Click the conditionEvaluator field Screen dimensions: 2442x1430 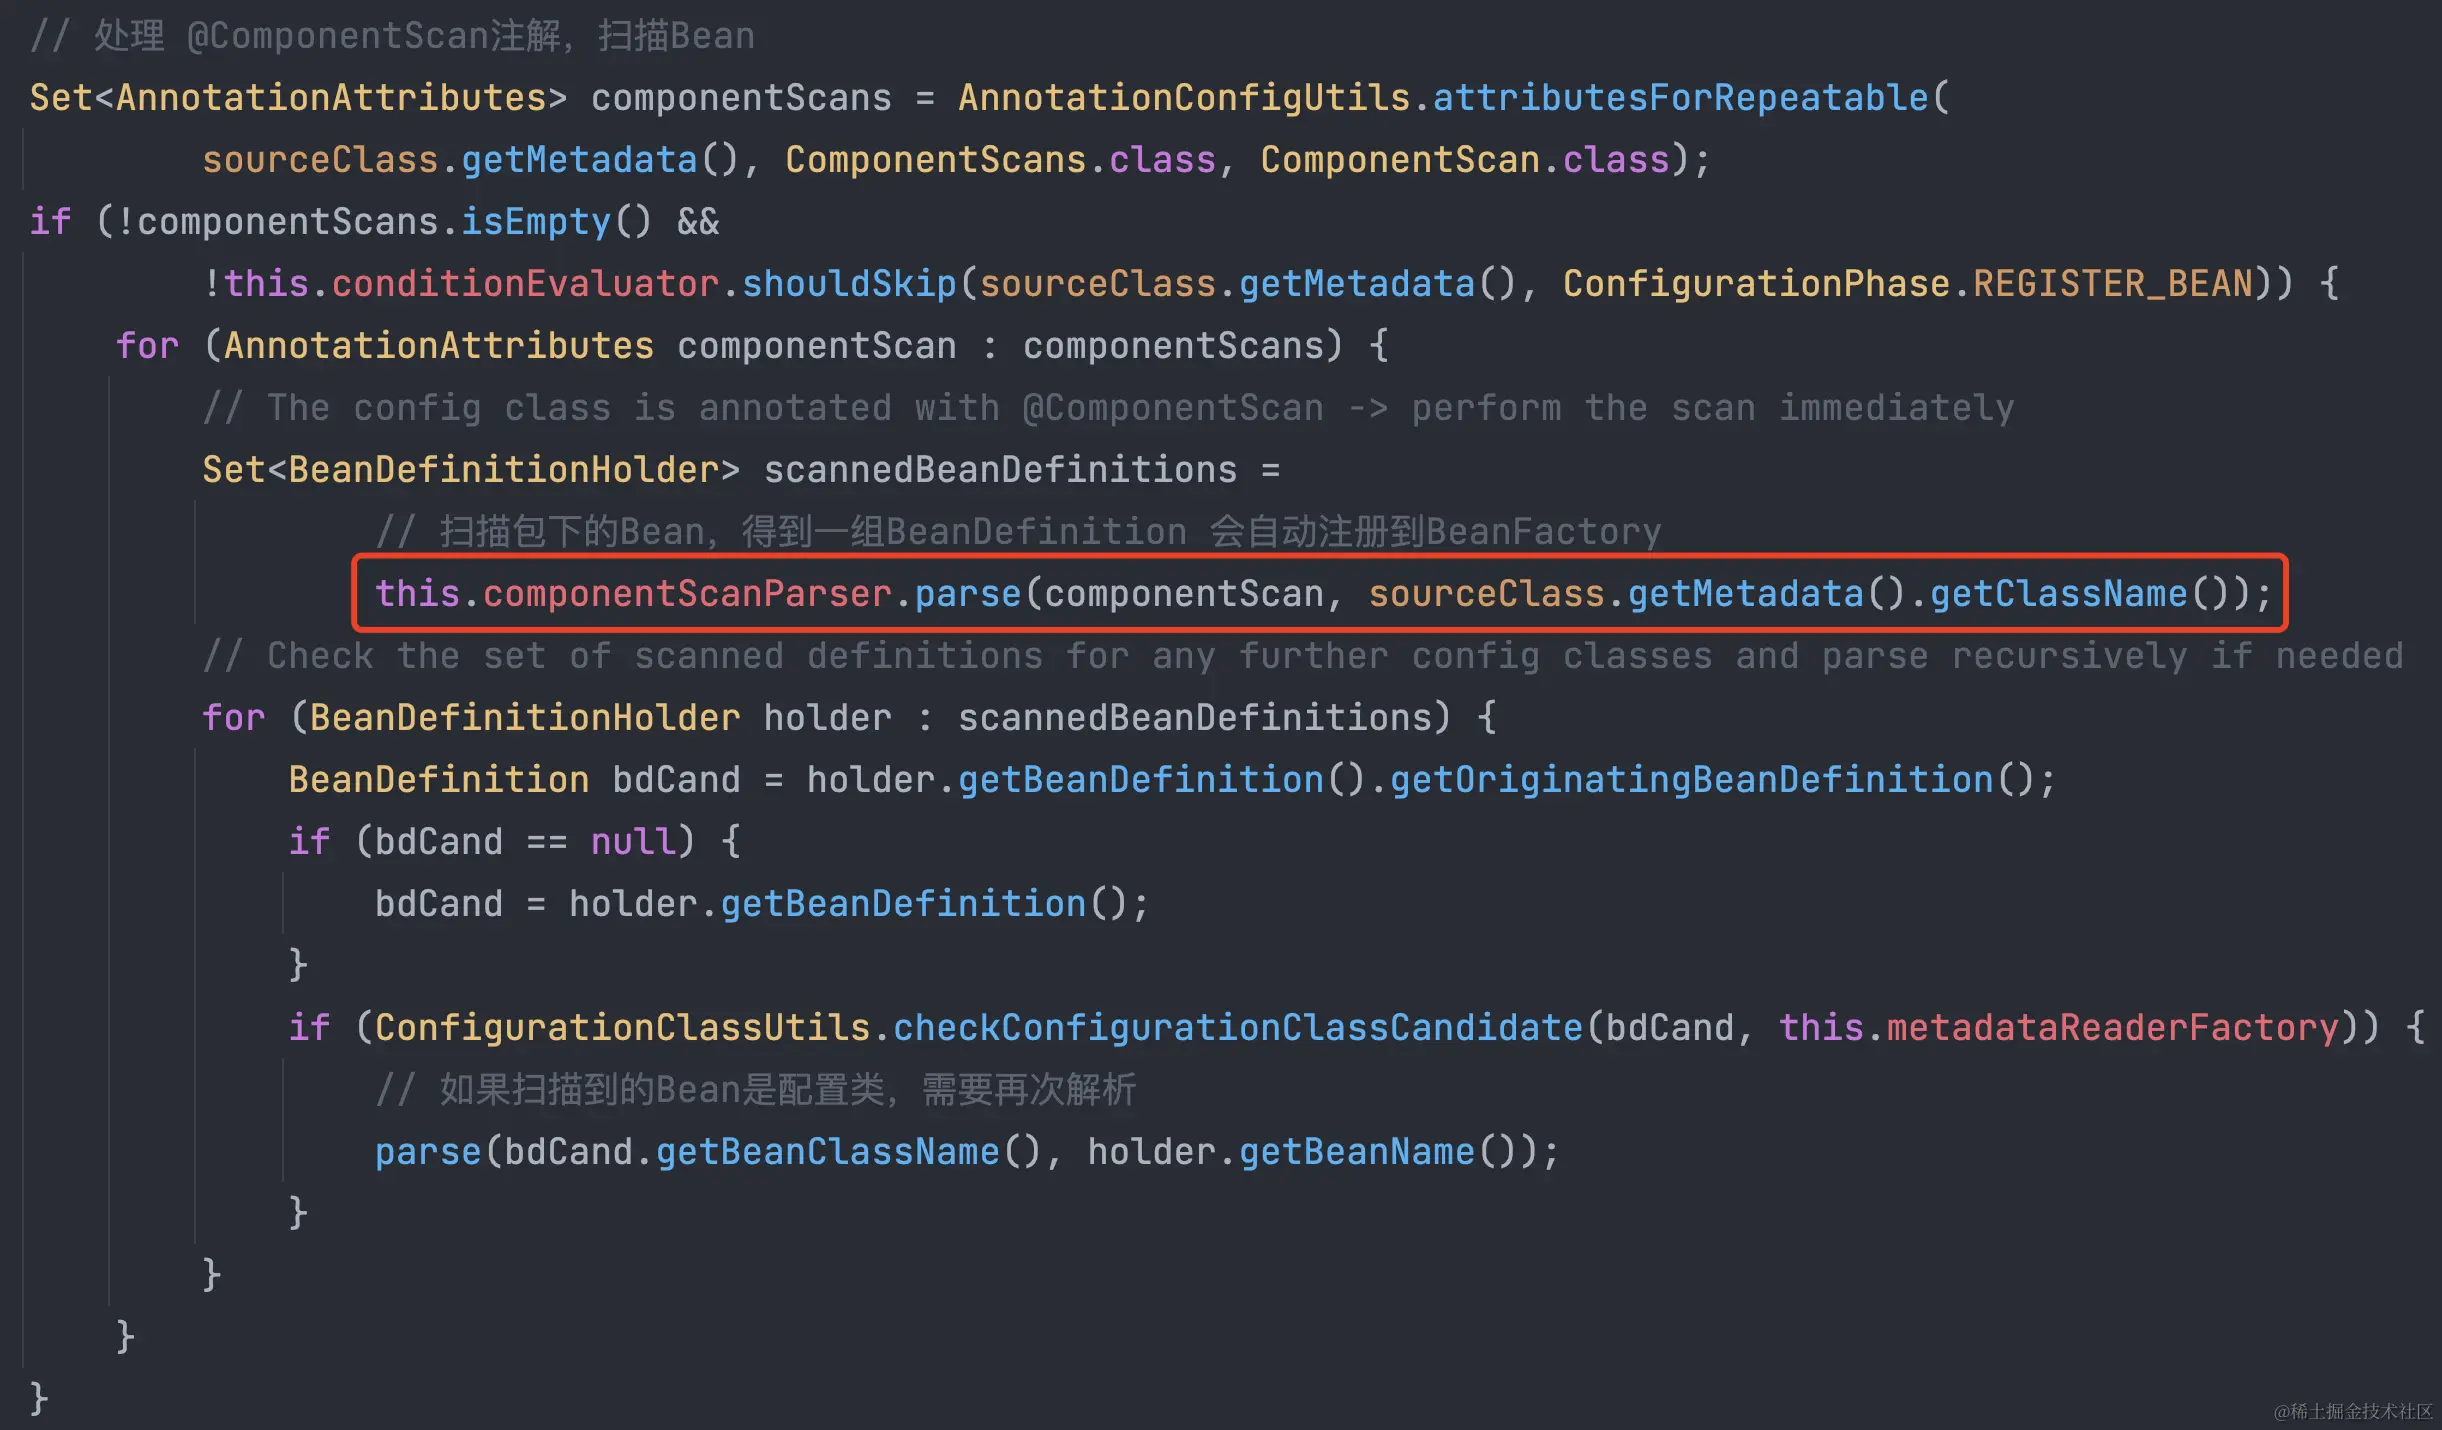click(x=525, y=284)
